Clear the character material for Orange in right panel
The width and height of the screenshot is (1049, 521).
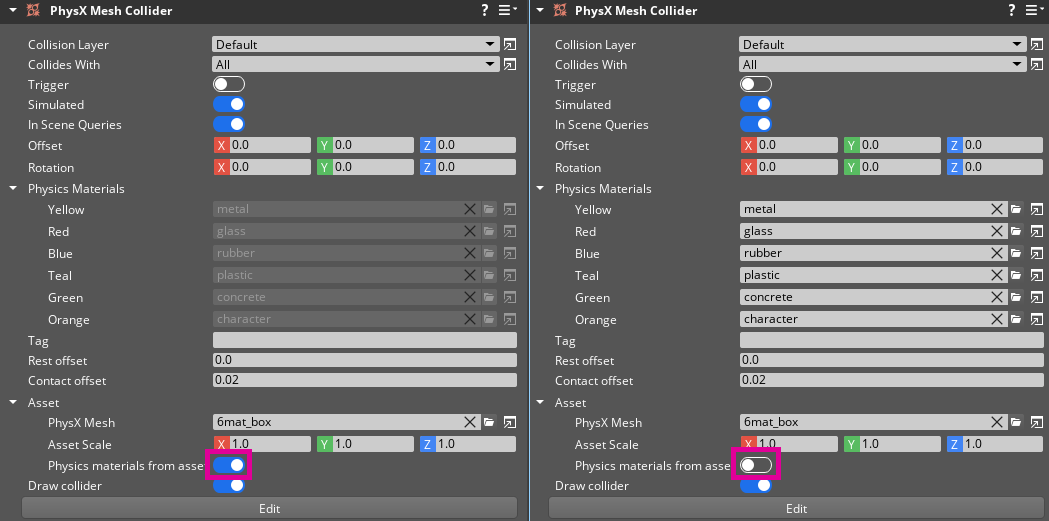pyautogui.click(x=997, y=319)
